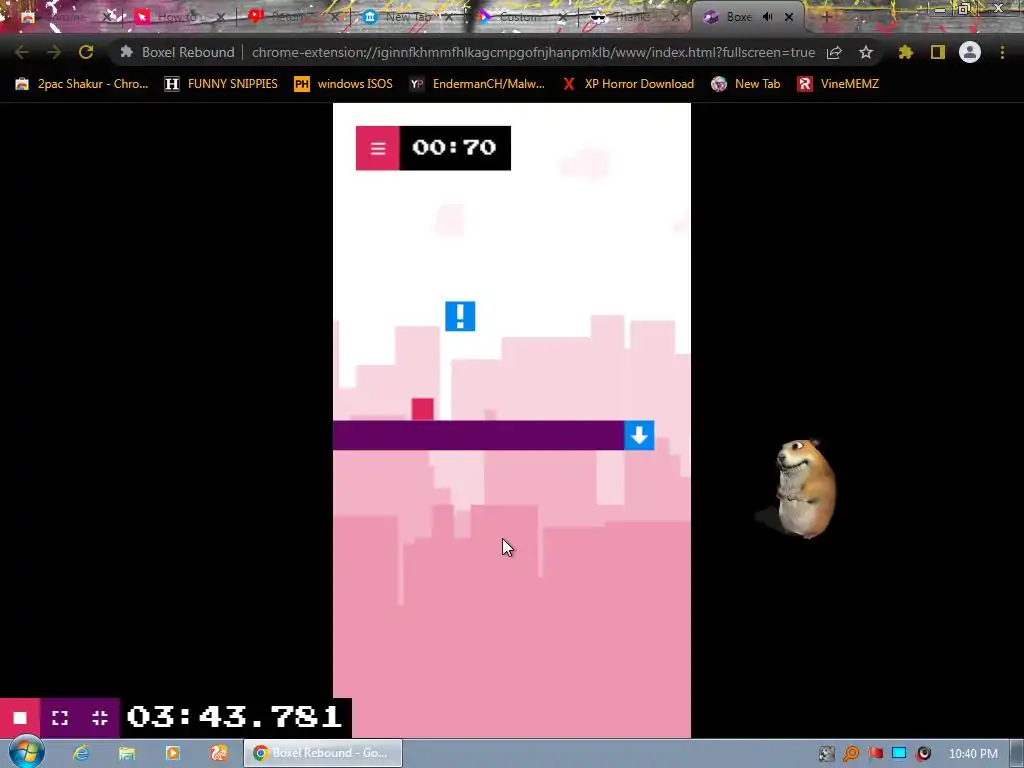Image resolution: width=1024 pixels, height=768 pixels.
Task: Stop the speedrun timer recording
Action: pos(20,718)
